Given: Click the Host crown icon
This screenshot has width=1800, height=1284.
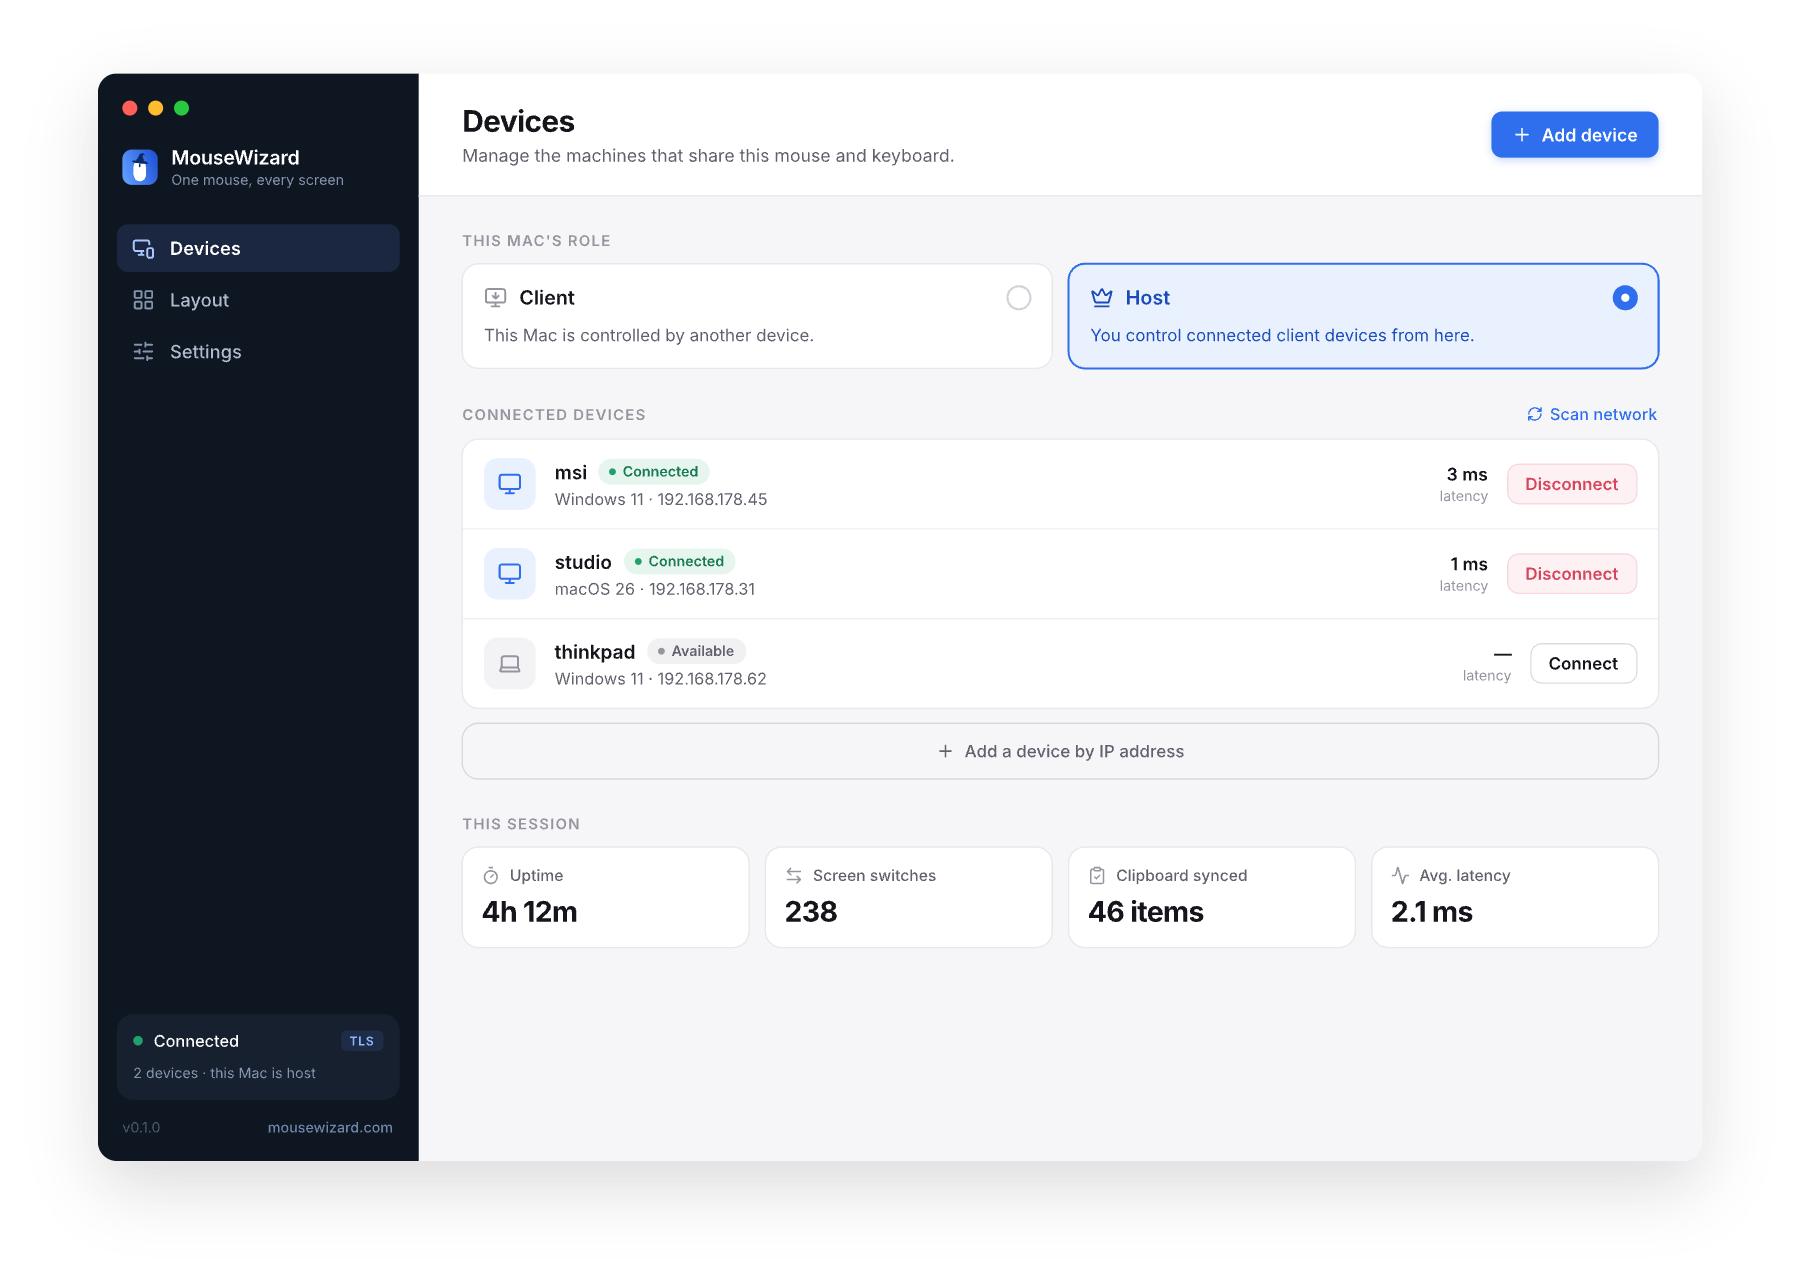Looking at the screenshot, I should (1102, 297).
